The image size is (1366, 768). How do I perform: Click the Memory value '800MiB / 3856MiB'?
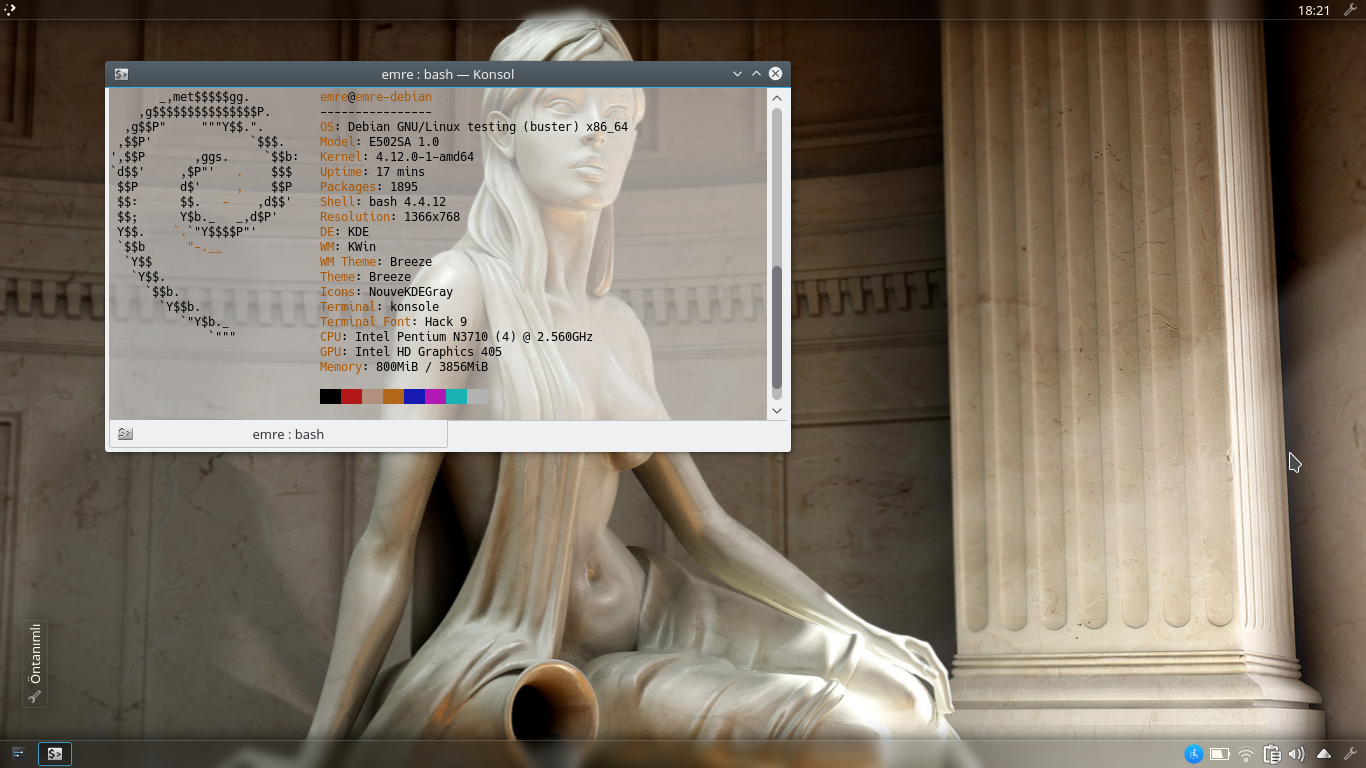click(x=432, y=367)
